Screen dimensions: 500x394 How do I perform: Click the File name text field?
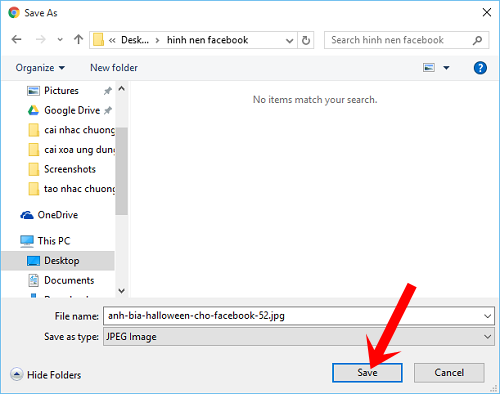(293, 316)
